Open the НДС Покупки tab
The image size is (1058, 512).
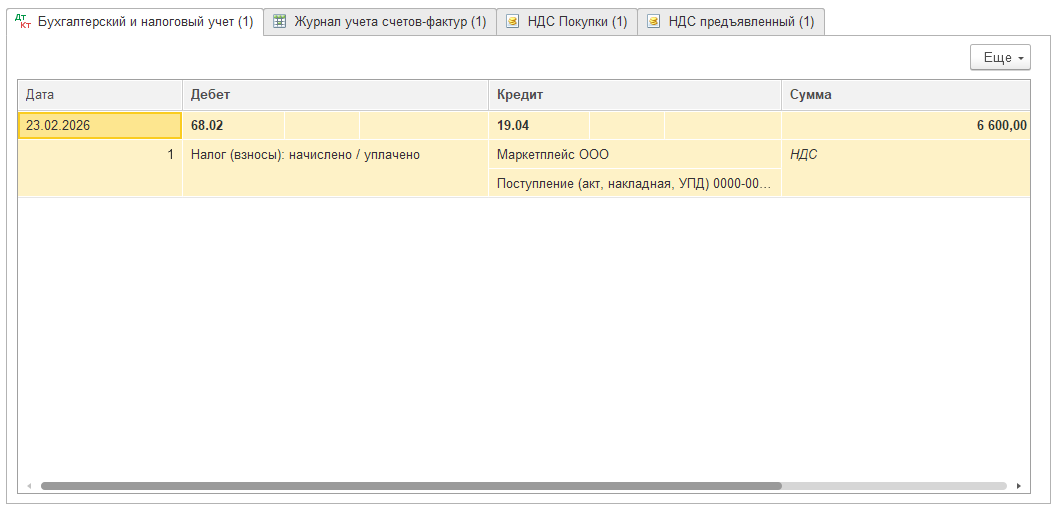coord(567,22)
